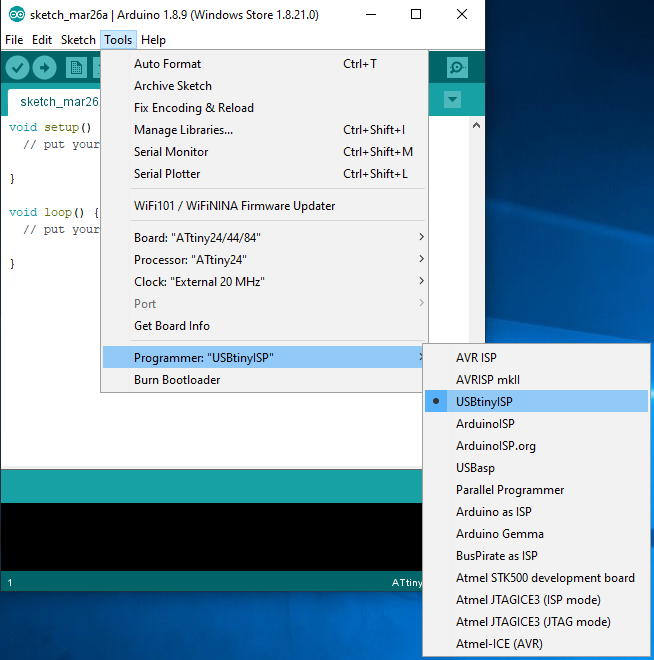The image size is (654, 660).
Task: Open the File menu
Action: pyautogui.click(x=14, y=40)
